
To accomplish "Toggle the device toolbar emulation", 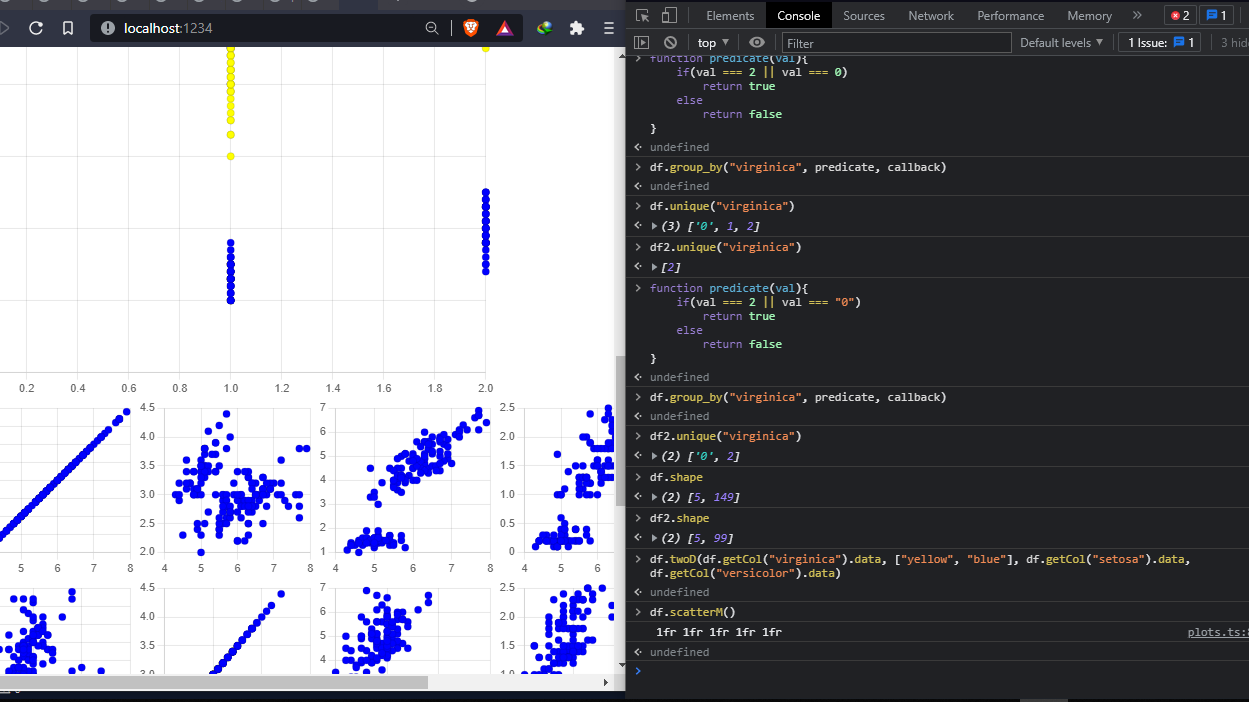I will point(669,15).
